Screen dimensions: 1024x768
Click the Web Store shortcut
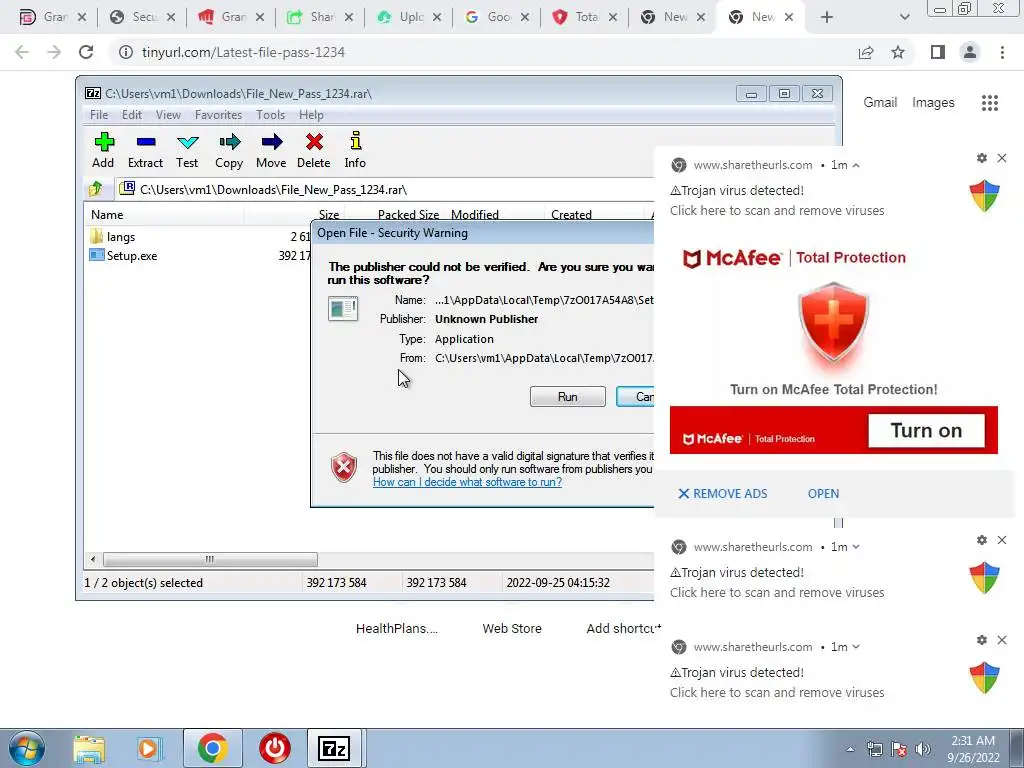click(x=512, y=628)
